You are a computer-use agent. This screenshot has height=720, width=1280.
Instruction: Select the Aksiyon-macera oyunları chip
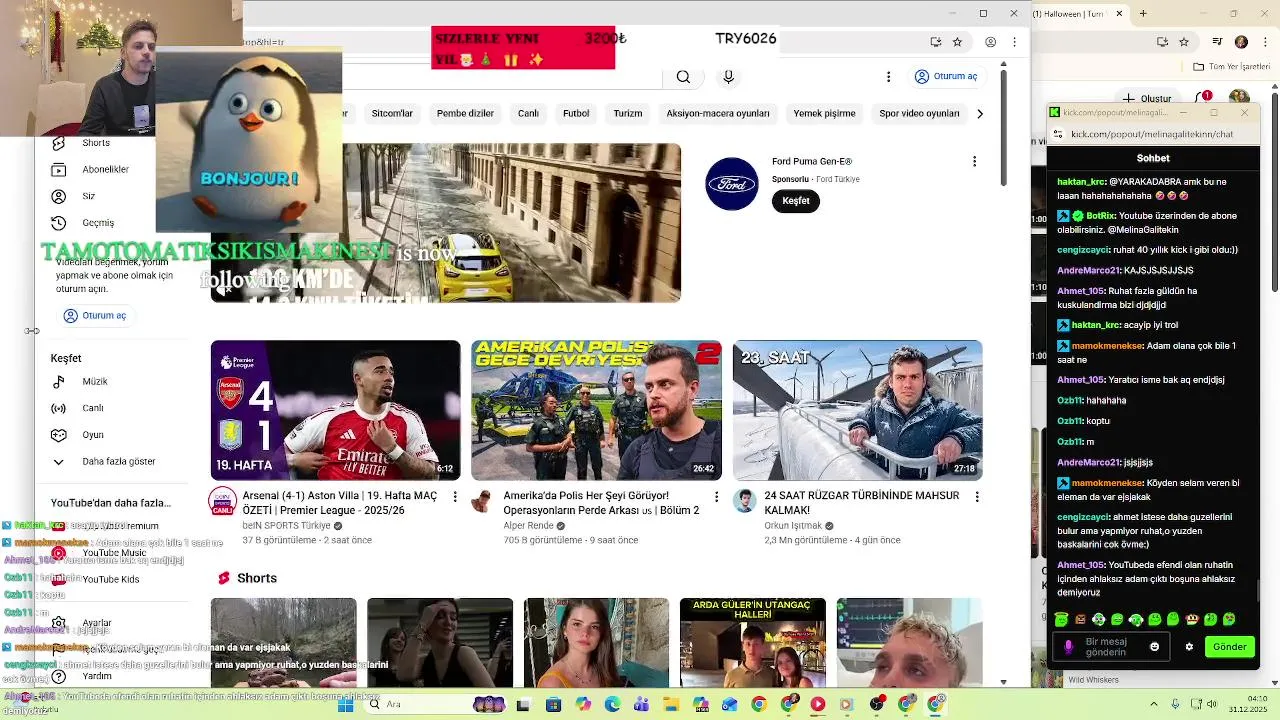718,113
